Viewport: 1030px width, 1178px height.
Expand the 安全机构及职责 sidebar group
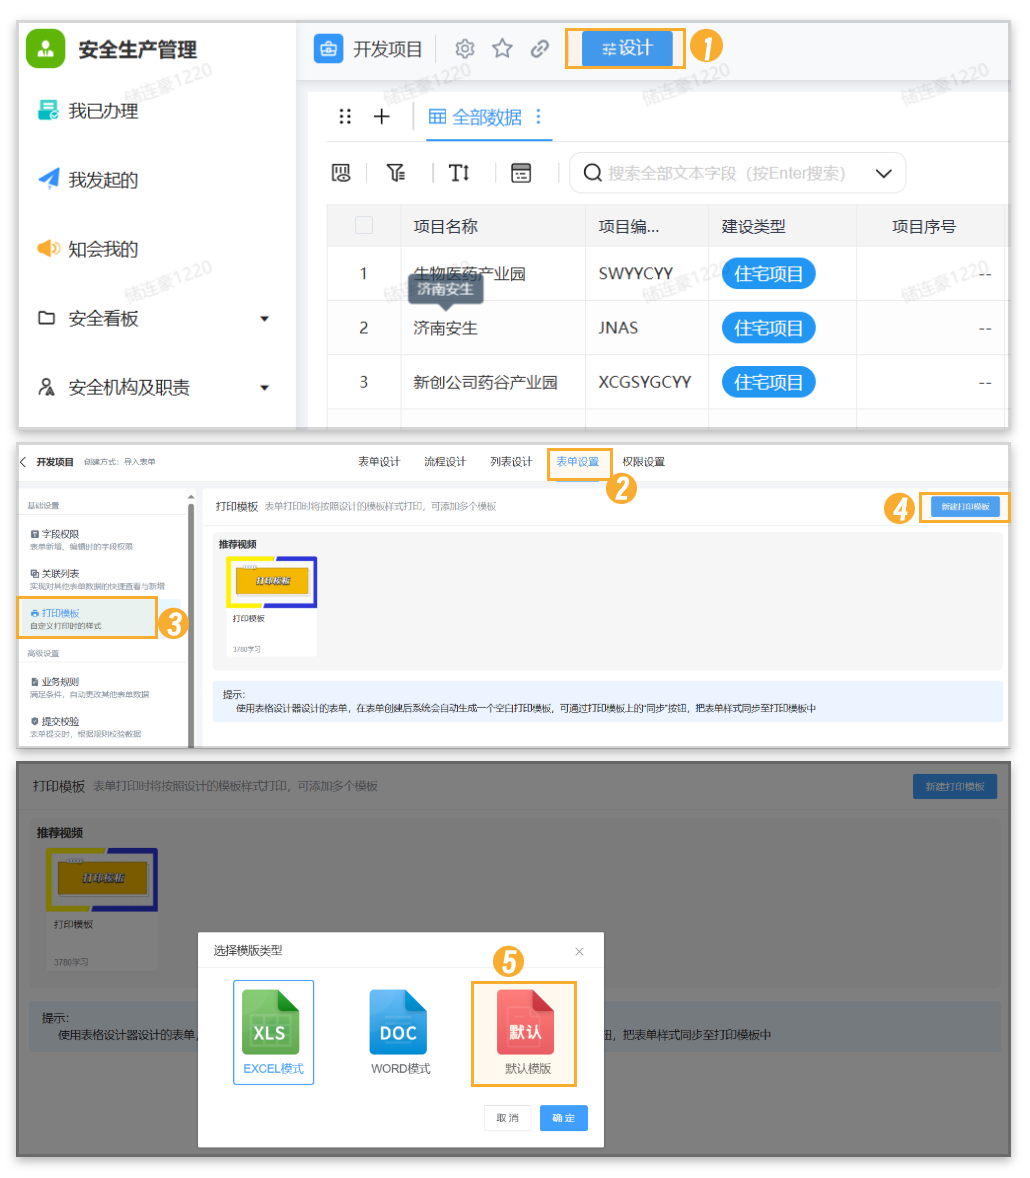point(264,388)
